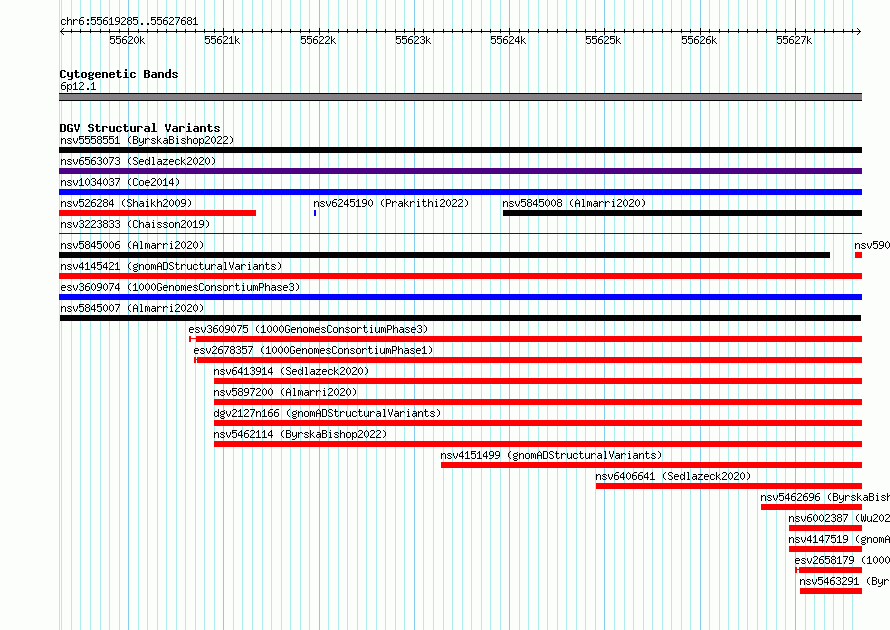Open nsv1034037 (Coe2014) variant label
This screenshot has height=630, width=890.
click(x=120, y=182)
